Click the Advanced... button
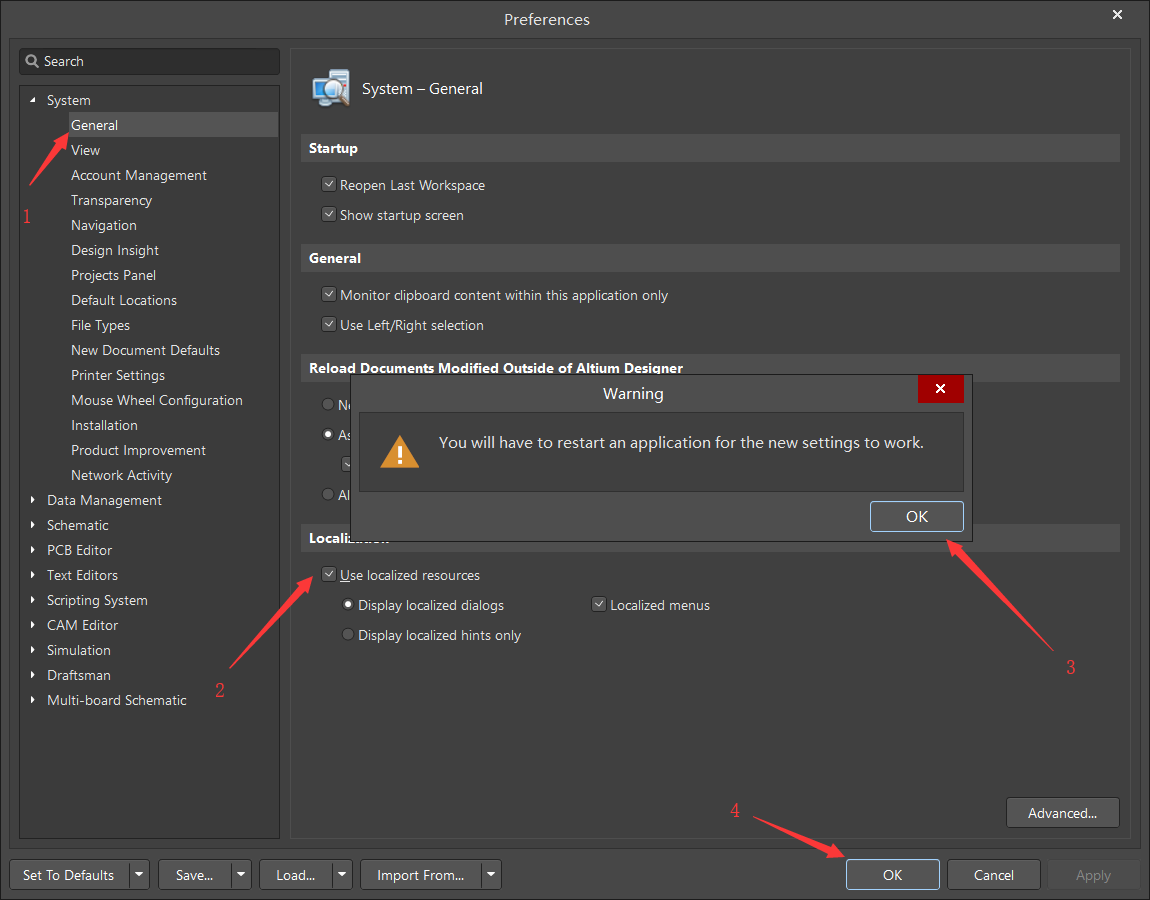This screenshot has width=1150, height=900. coord(1062,813)
